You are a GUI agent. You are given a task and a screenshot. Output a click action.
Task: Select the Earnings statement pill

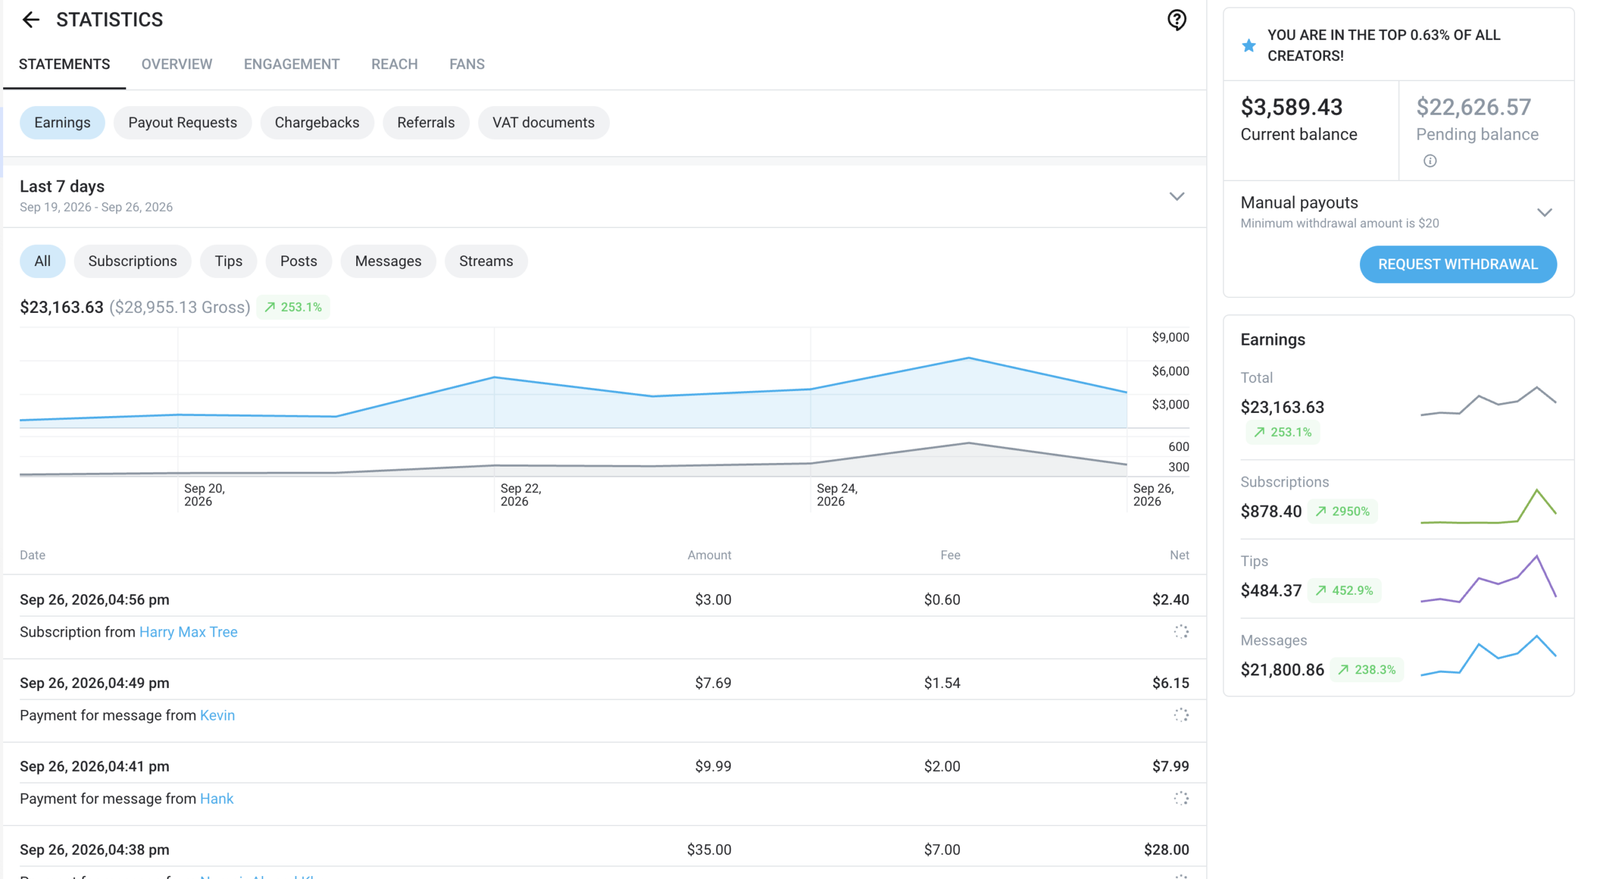[62, 123]
